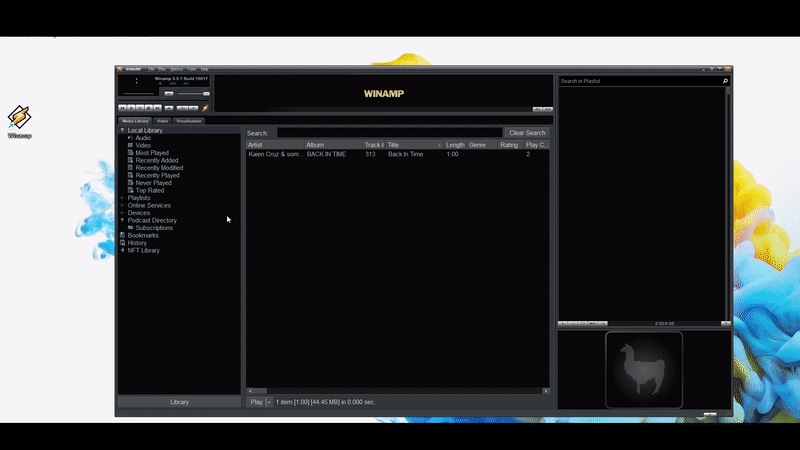The height and width of the screenshot is (450, 800).
Task: Open the Help menu
Action: click(205, 69)
